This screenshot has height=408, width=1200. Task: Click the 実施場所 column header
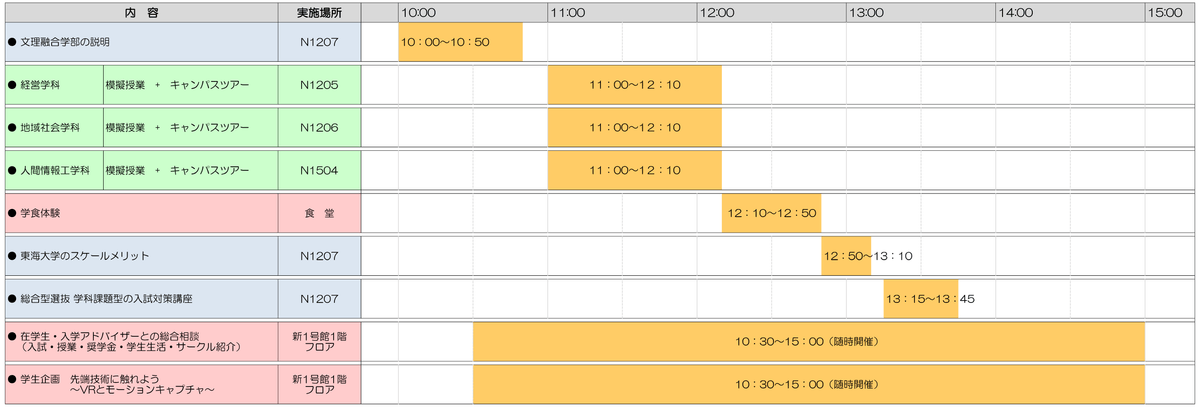pyautogui.click(x=319, y=13)
